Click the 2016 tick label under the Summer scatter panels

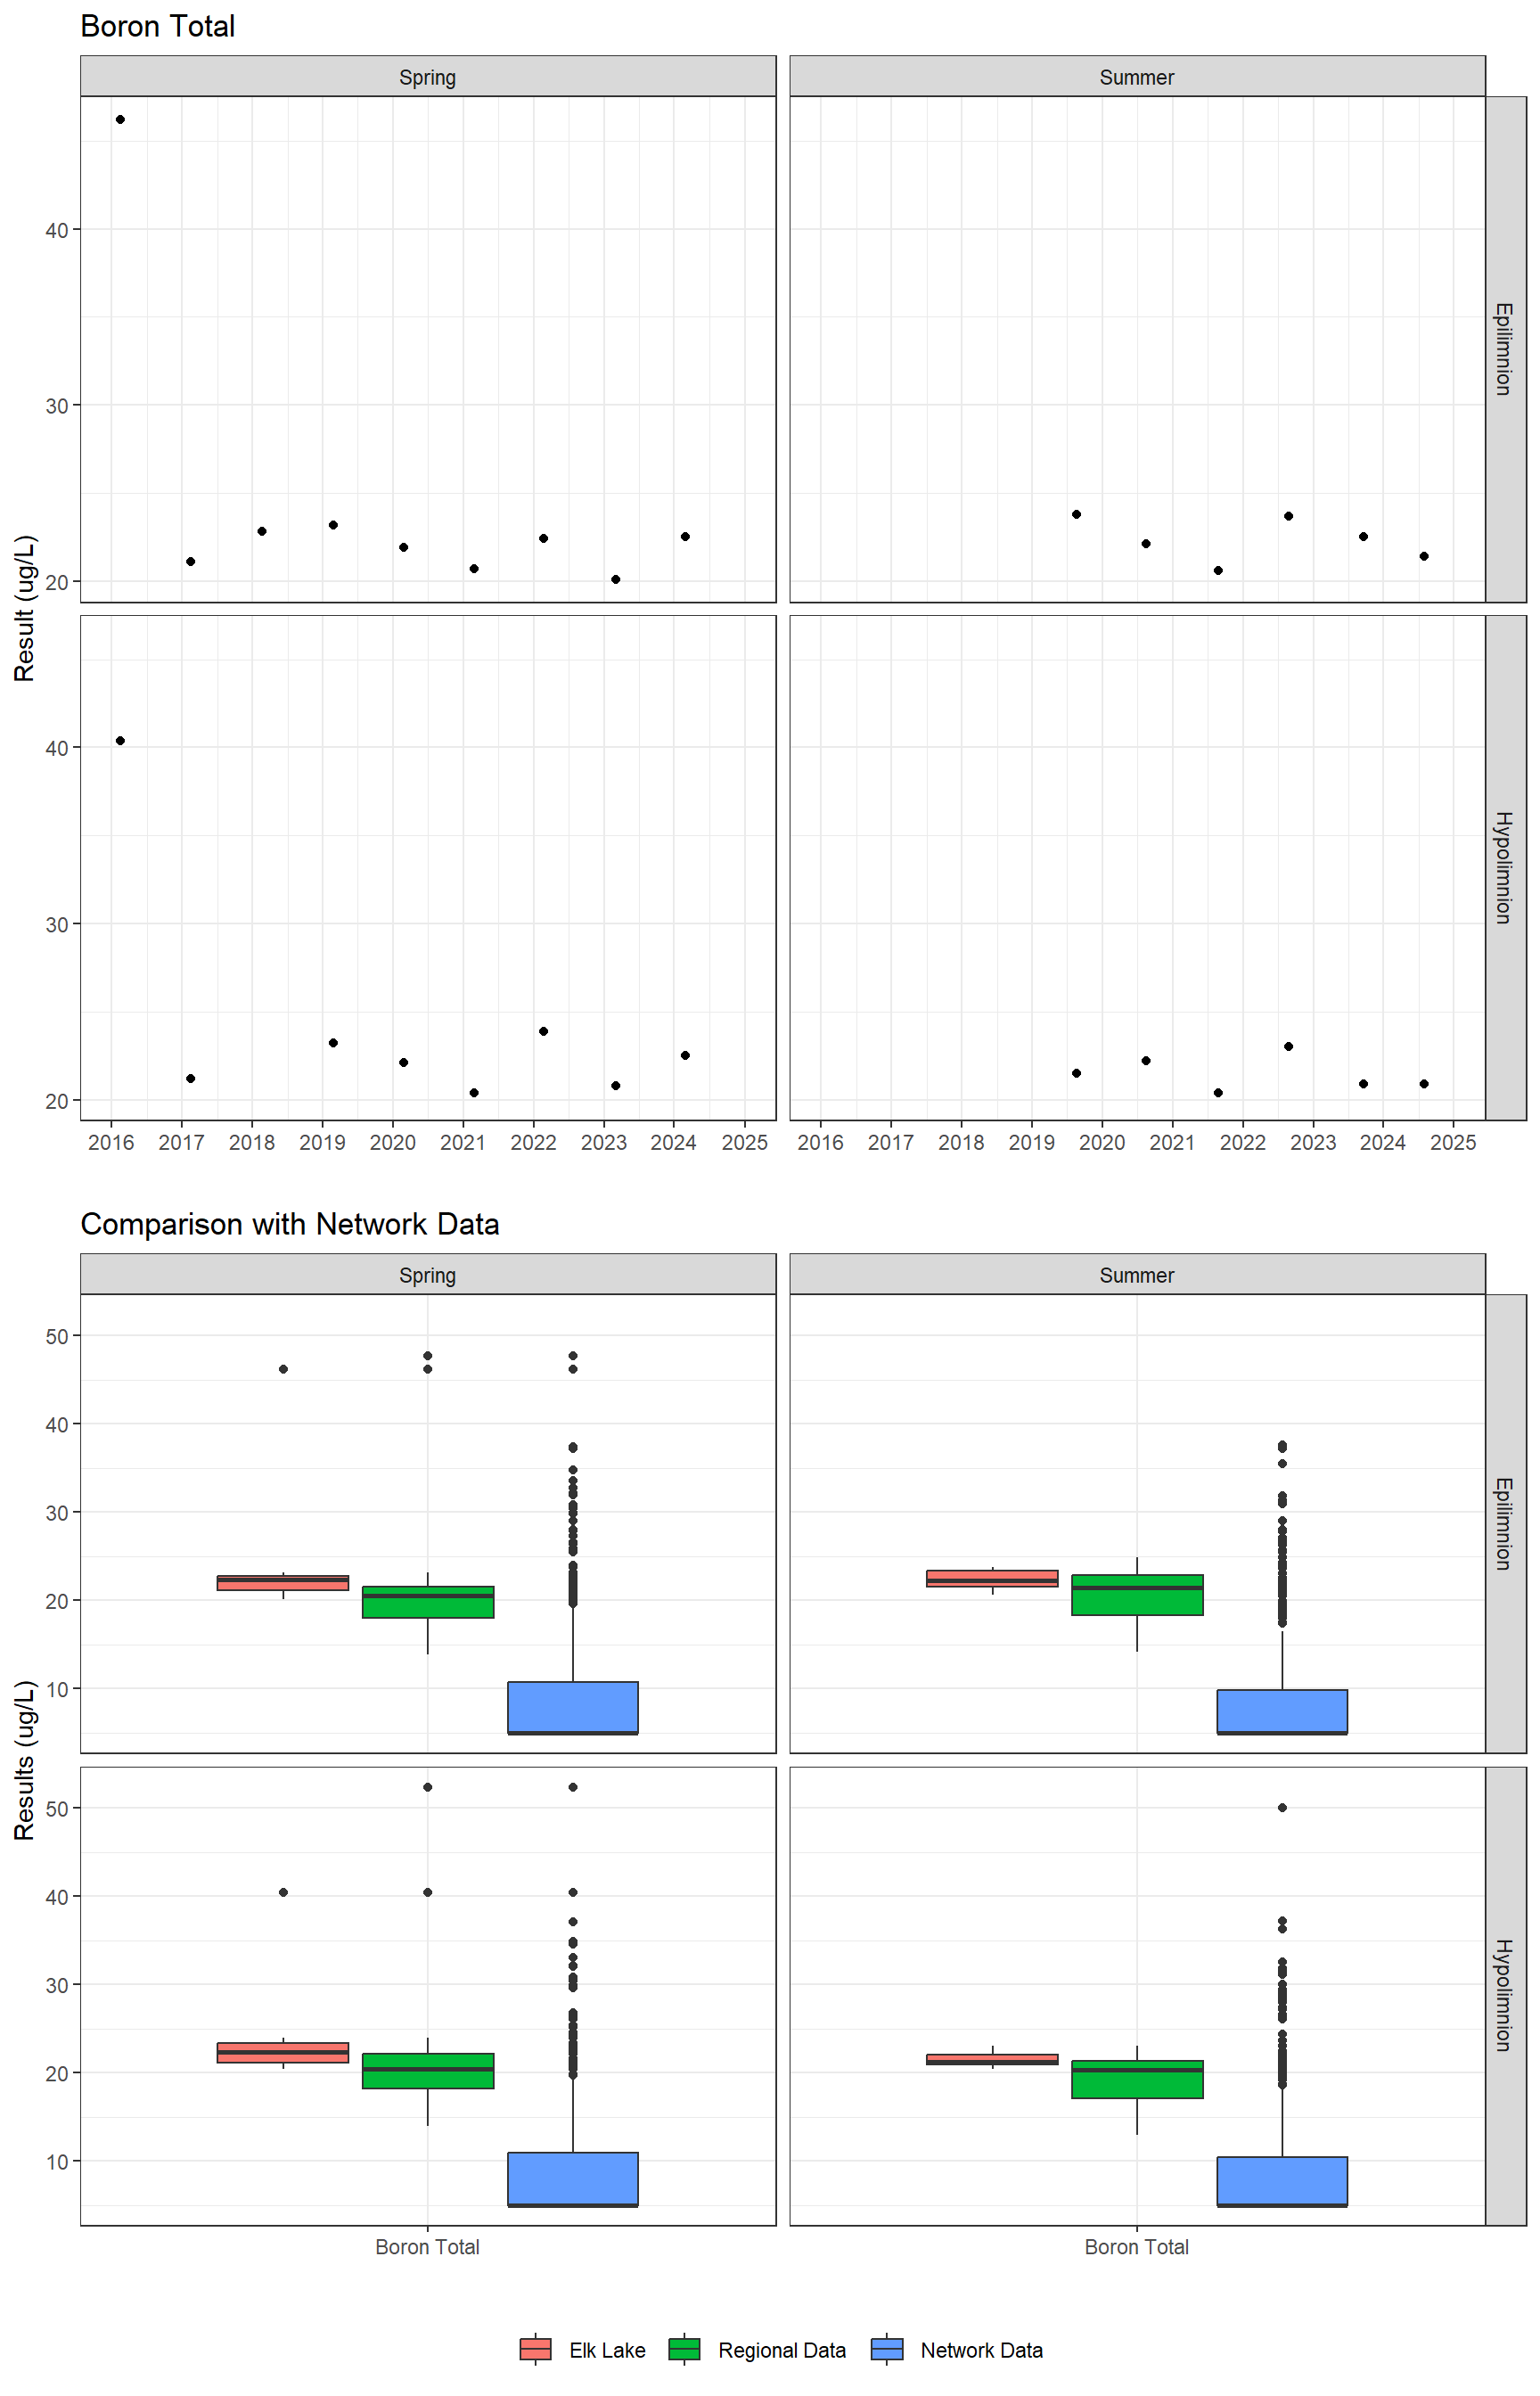point(820,1142)
